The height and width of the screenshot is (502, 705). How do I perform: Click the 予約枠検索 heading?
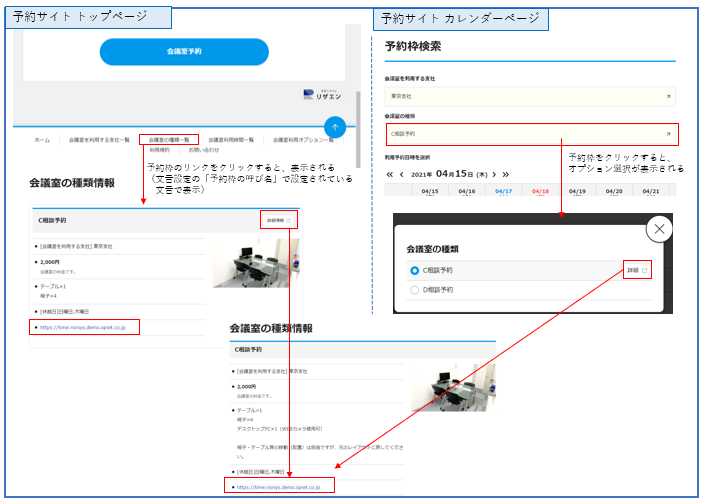coord(413,46)
